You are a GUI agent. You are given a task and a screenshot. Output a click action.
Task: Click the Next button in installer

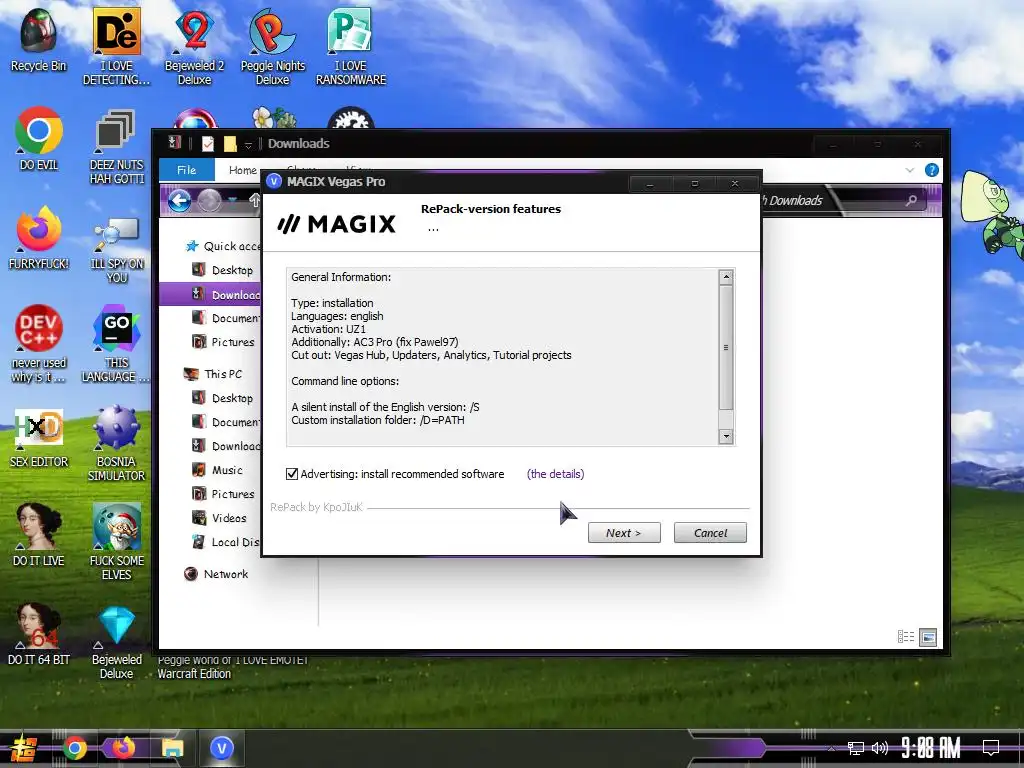coord(624,533)
